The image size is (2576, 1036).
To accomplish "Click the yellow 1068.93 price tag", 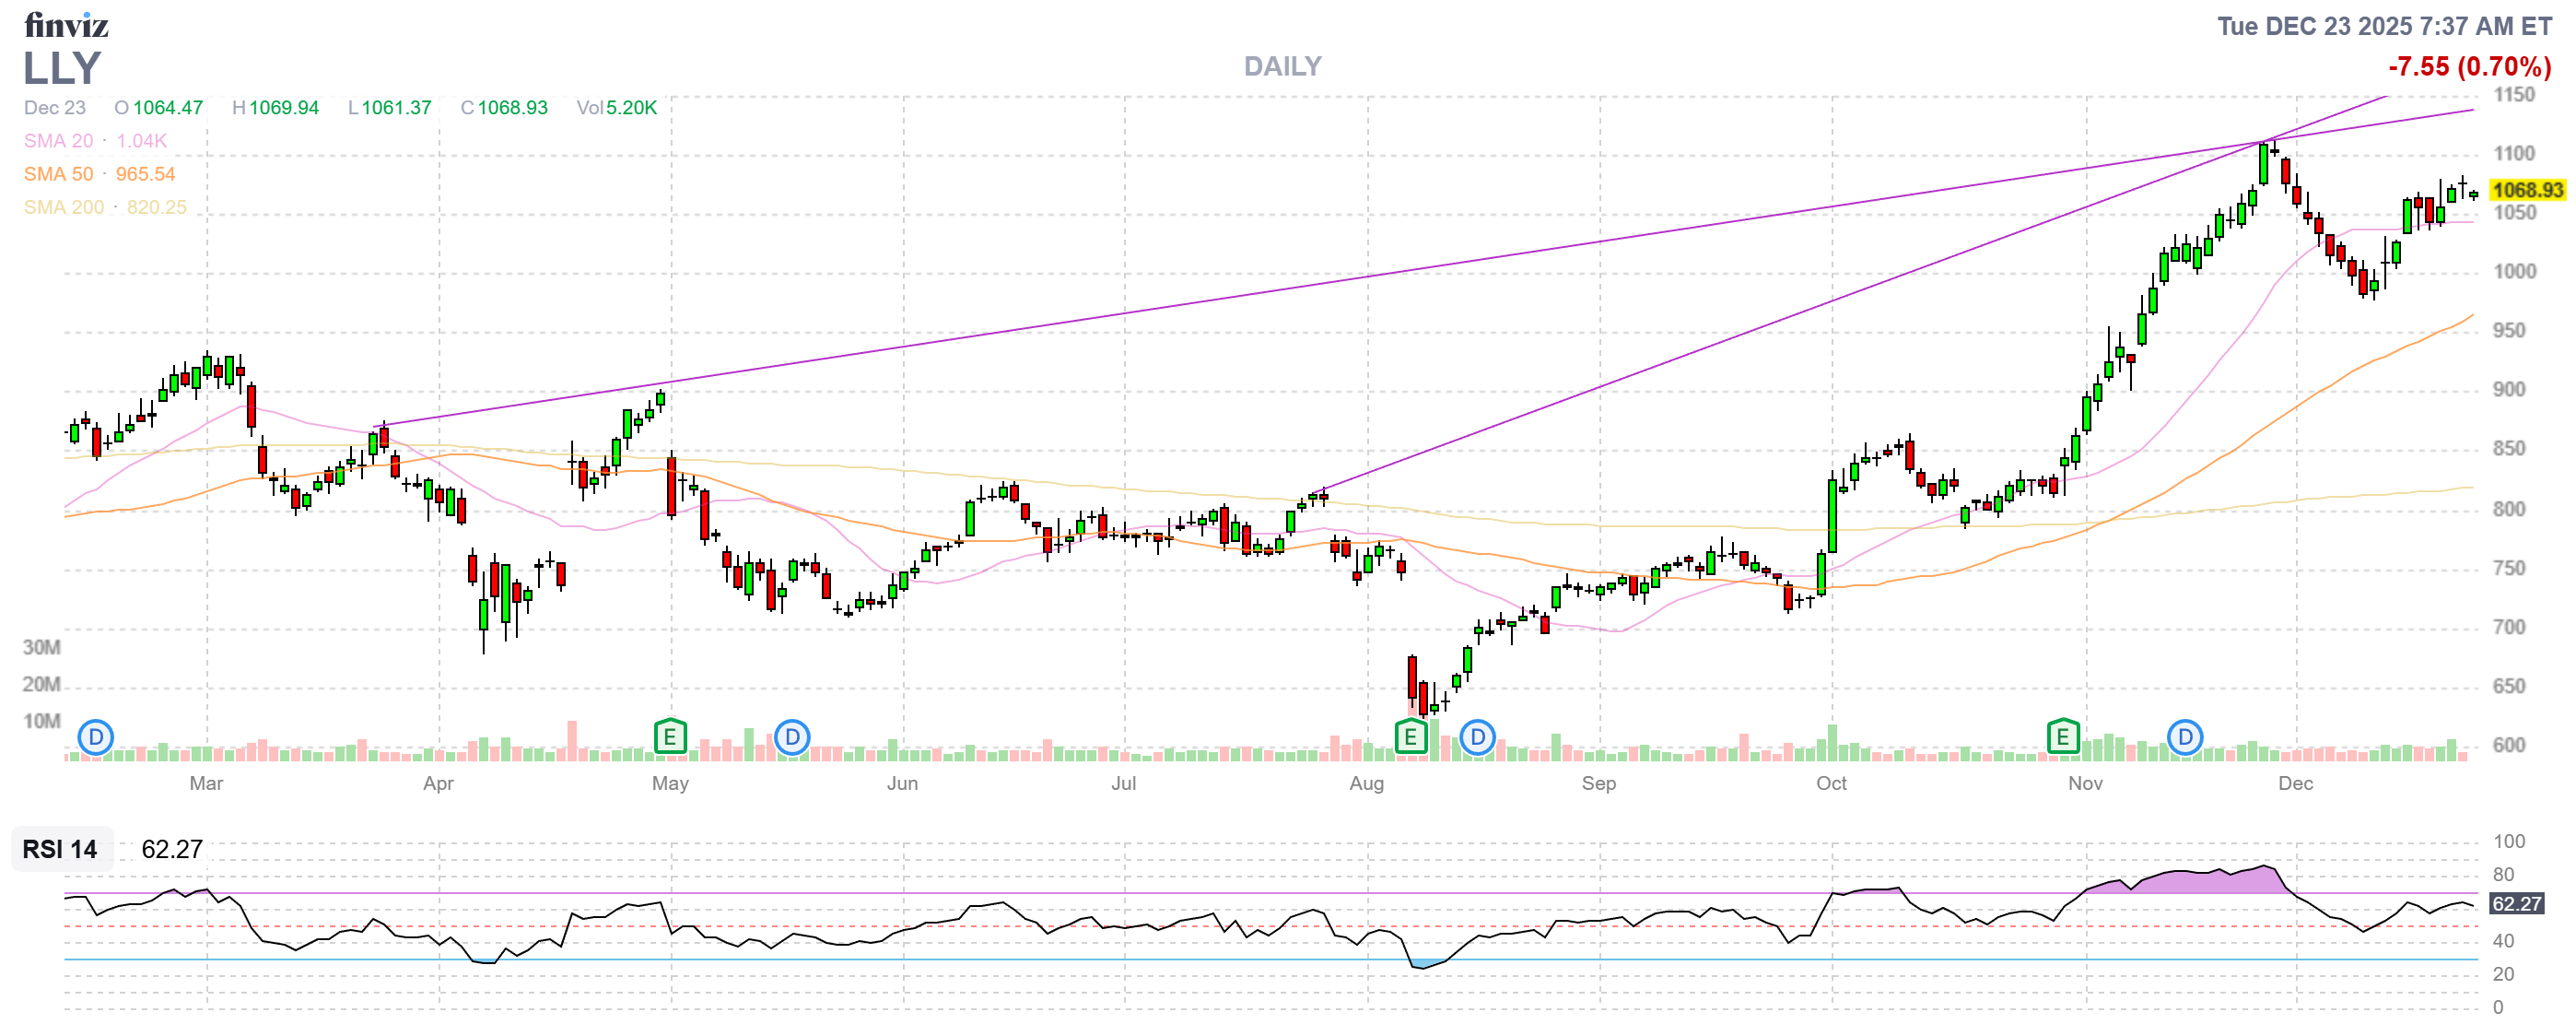I will pyautogui.click(x=2527, y=190).
